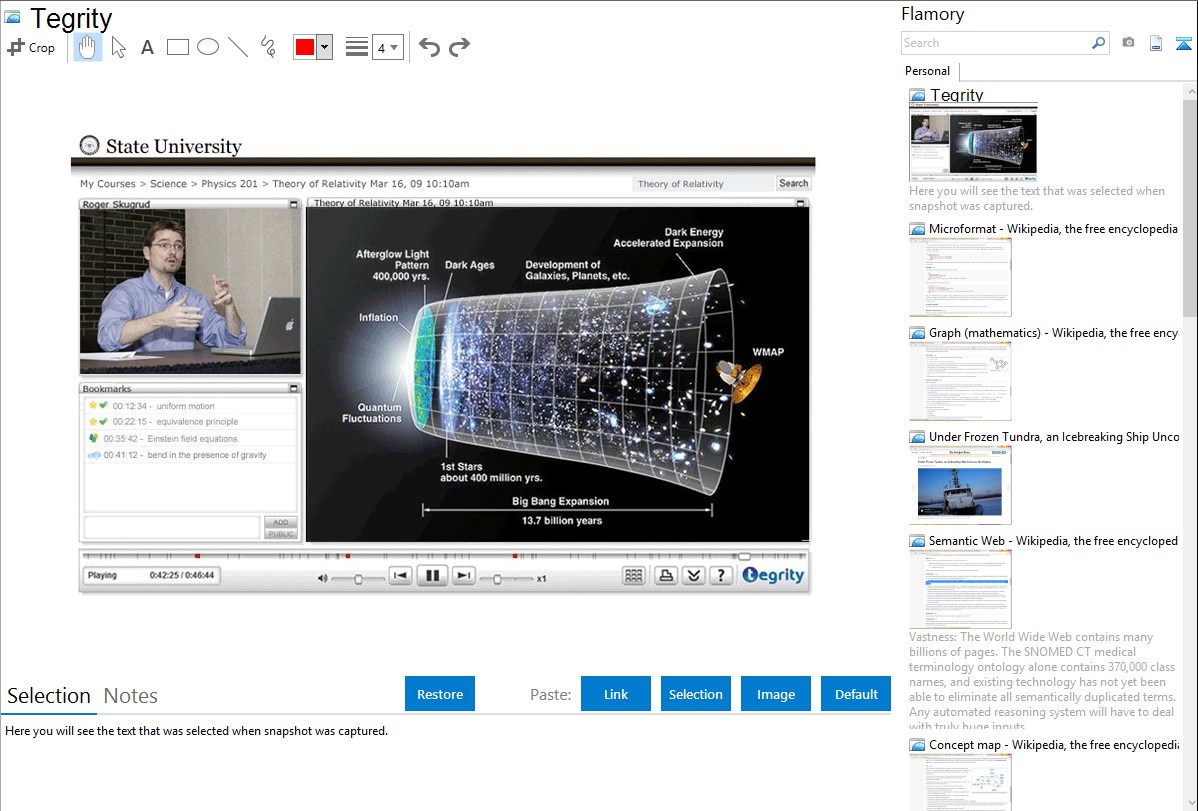Select the Semantic Web snapshot title
Viewport: 1198px width, 811px height.
tap(1053, 541)
